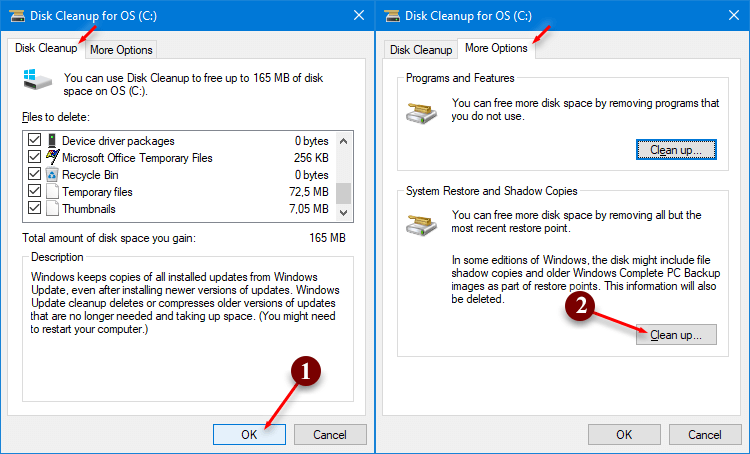
Task: Click OK in the left Disk Cleanup window
Action: [x=249, y=434]
